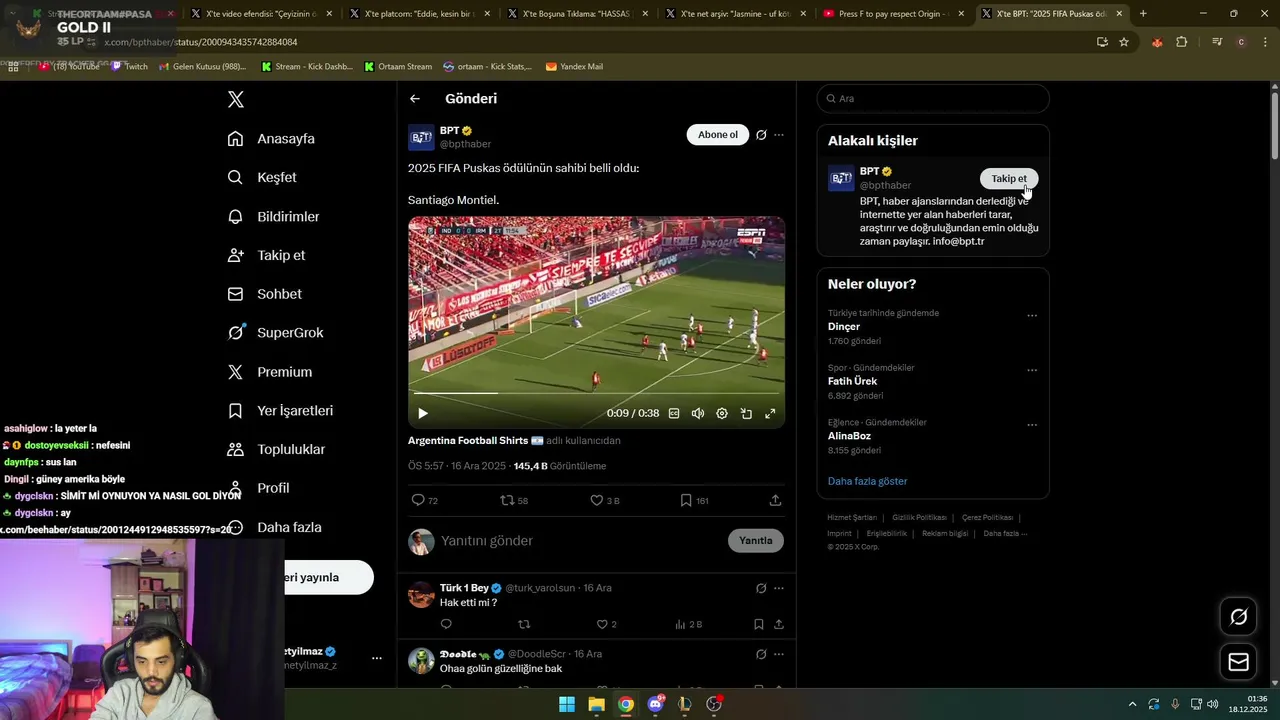This screenshot has width=1280, height=720.
Task: Click Grok icon next to Abone ol
Action: pyautogui.click(x=761, y=135)
